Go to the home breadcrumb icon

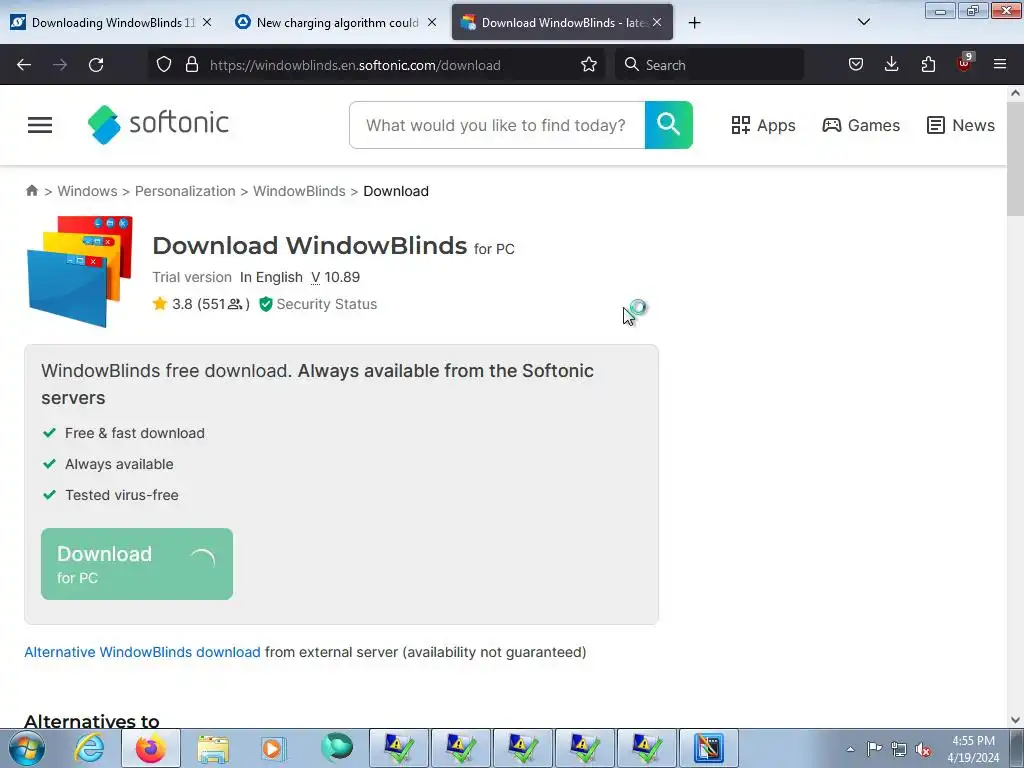point(31,191)
